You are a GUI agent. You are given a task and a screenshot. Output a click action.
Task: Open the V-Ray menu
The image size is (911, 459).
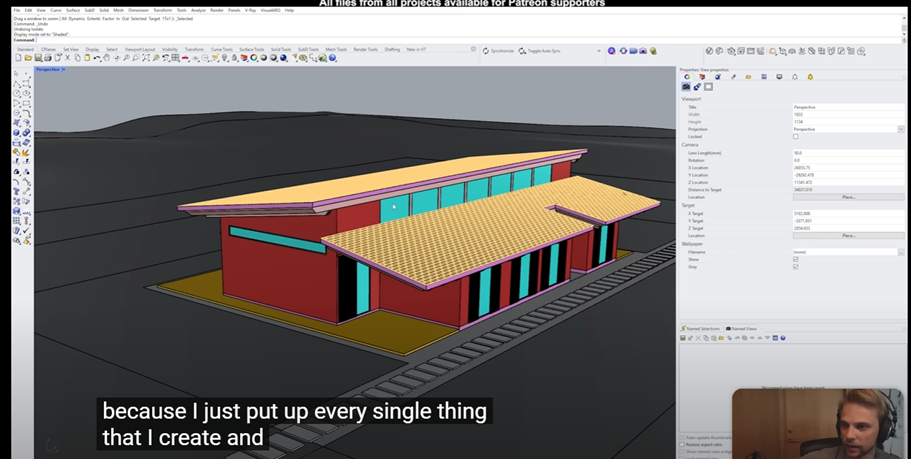coord(250,10)
